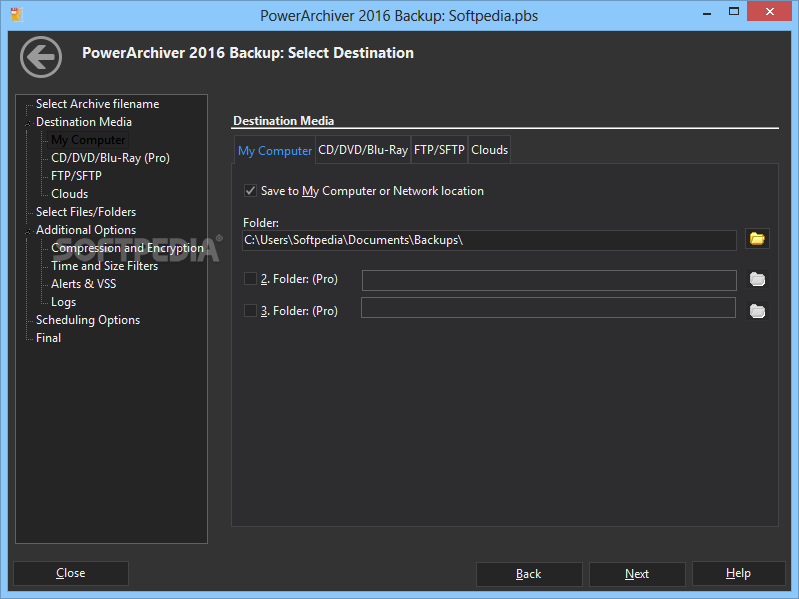Click the 2. Folder path field
The width and height of the screenshot is (799, 599).
(x=549, y=280)
